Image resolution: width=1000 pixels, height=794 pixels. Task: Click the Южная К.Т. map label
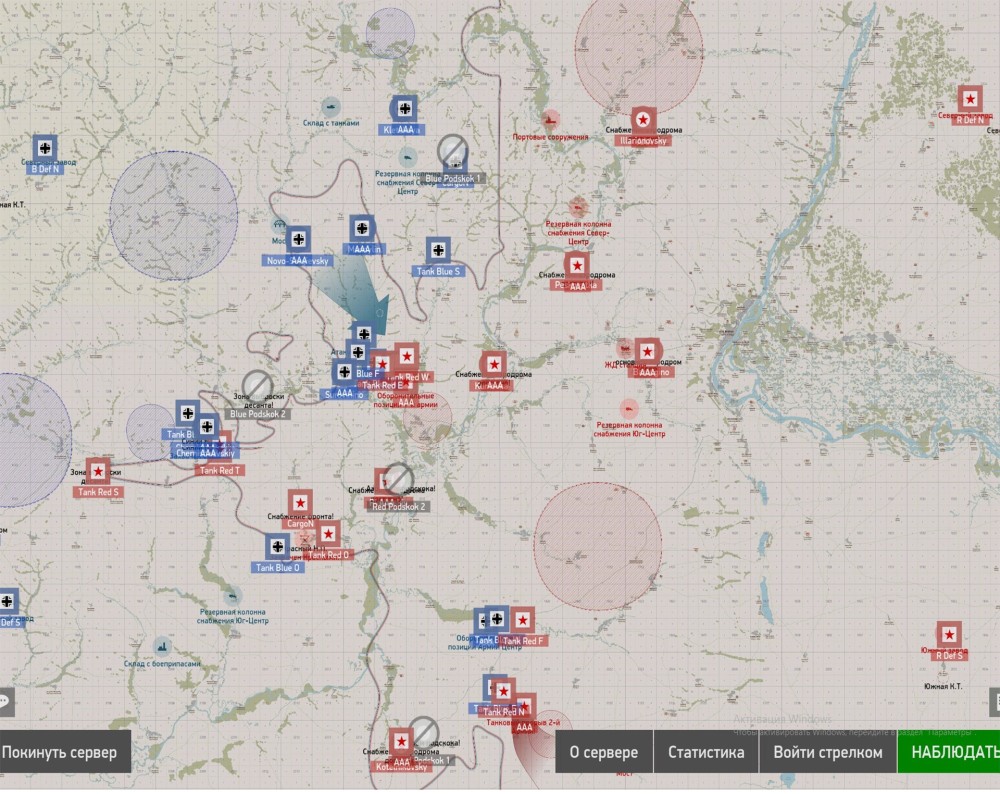coord(943,687)
